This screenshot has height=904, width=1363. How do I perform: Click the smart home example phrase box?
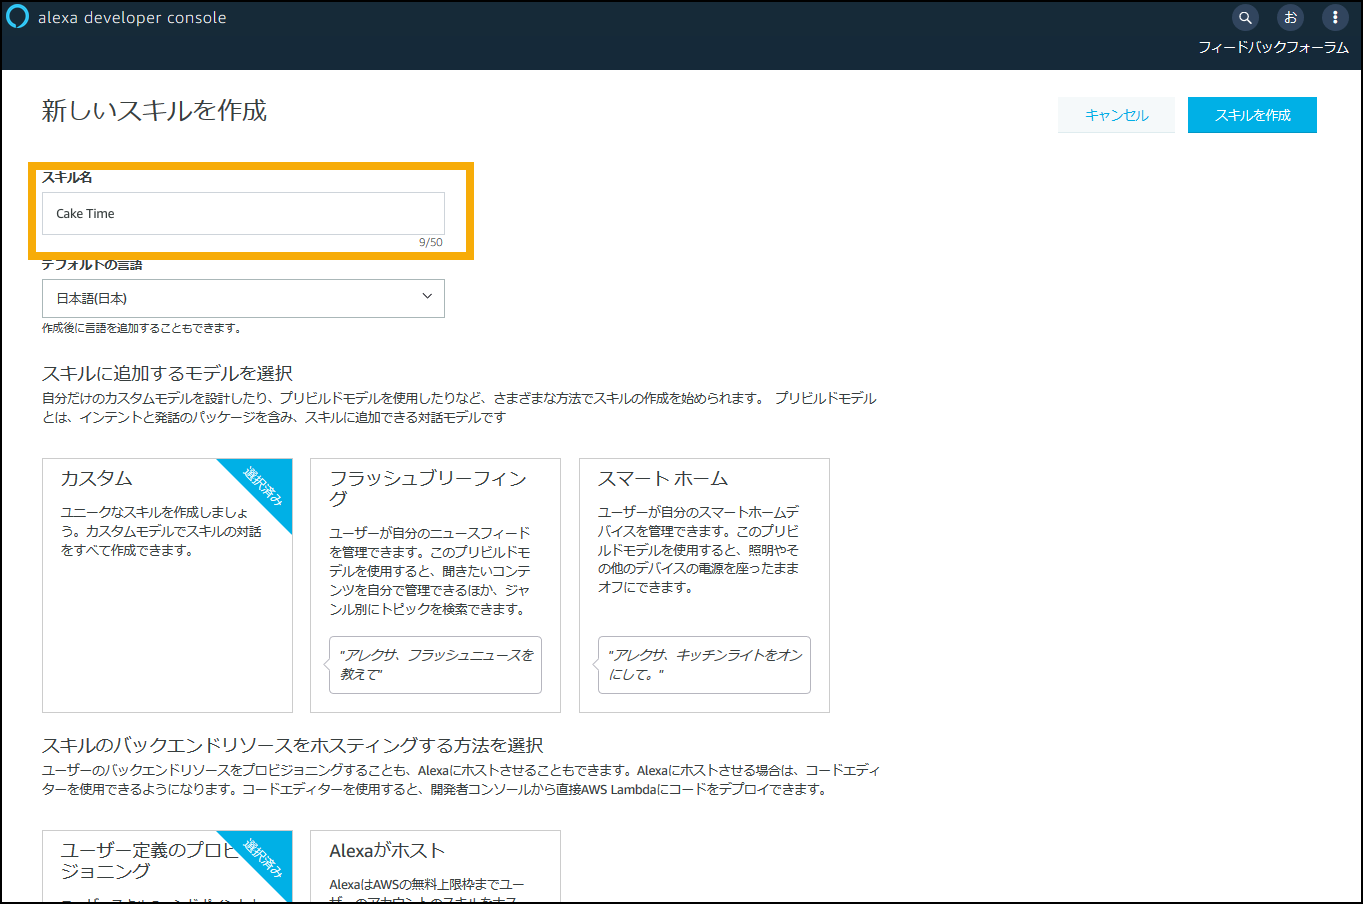(x=704, y=665)
